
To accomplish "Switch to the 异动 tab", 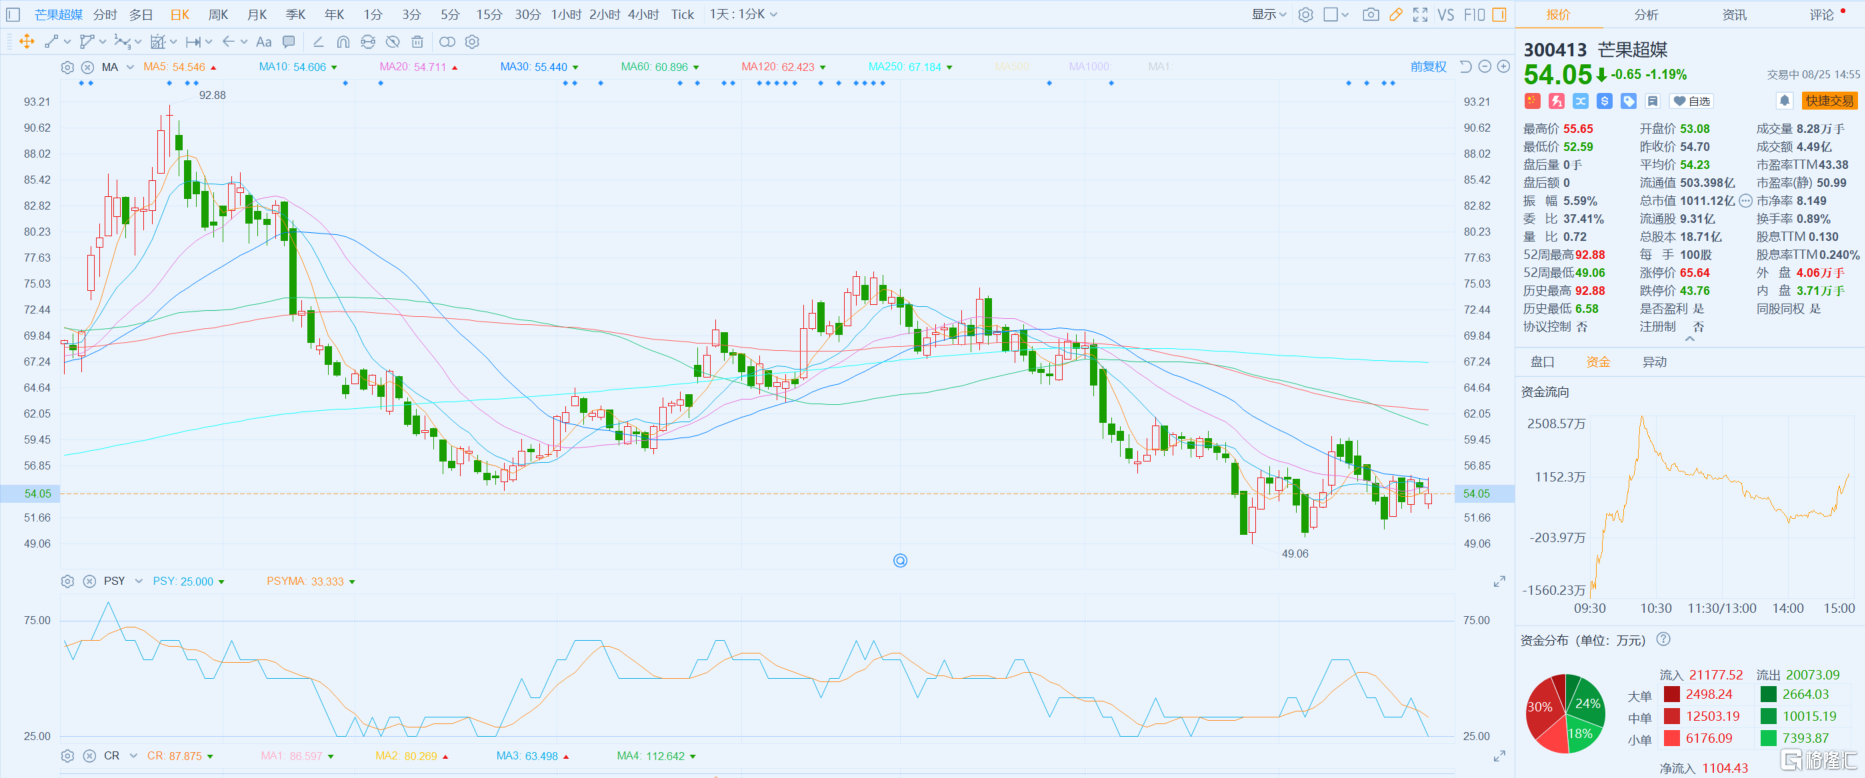I will pos(1655,362).
